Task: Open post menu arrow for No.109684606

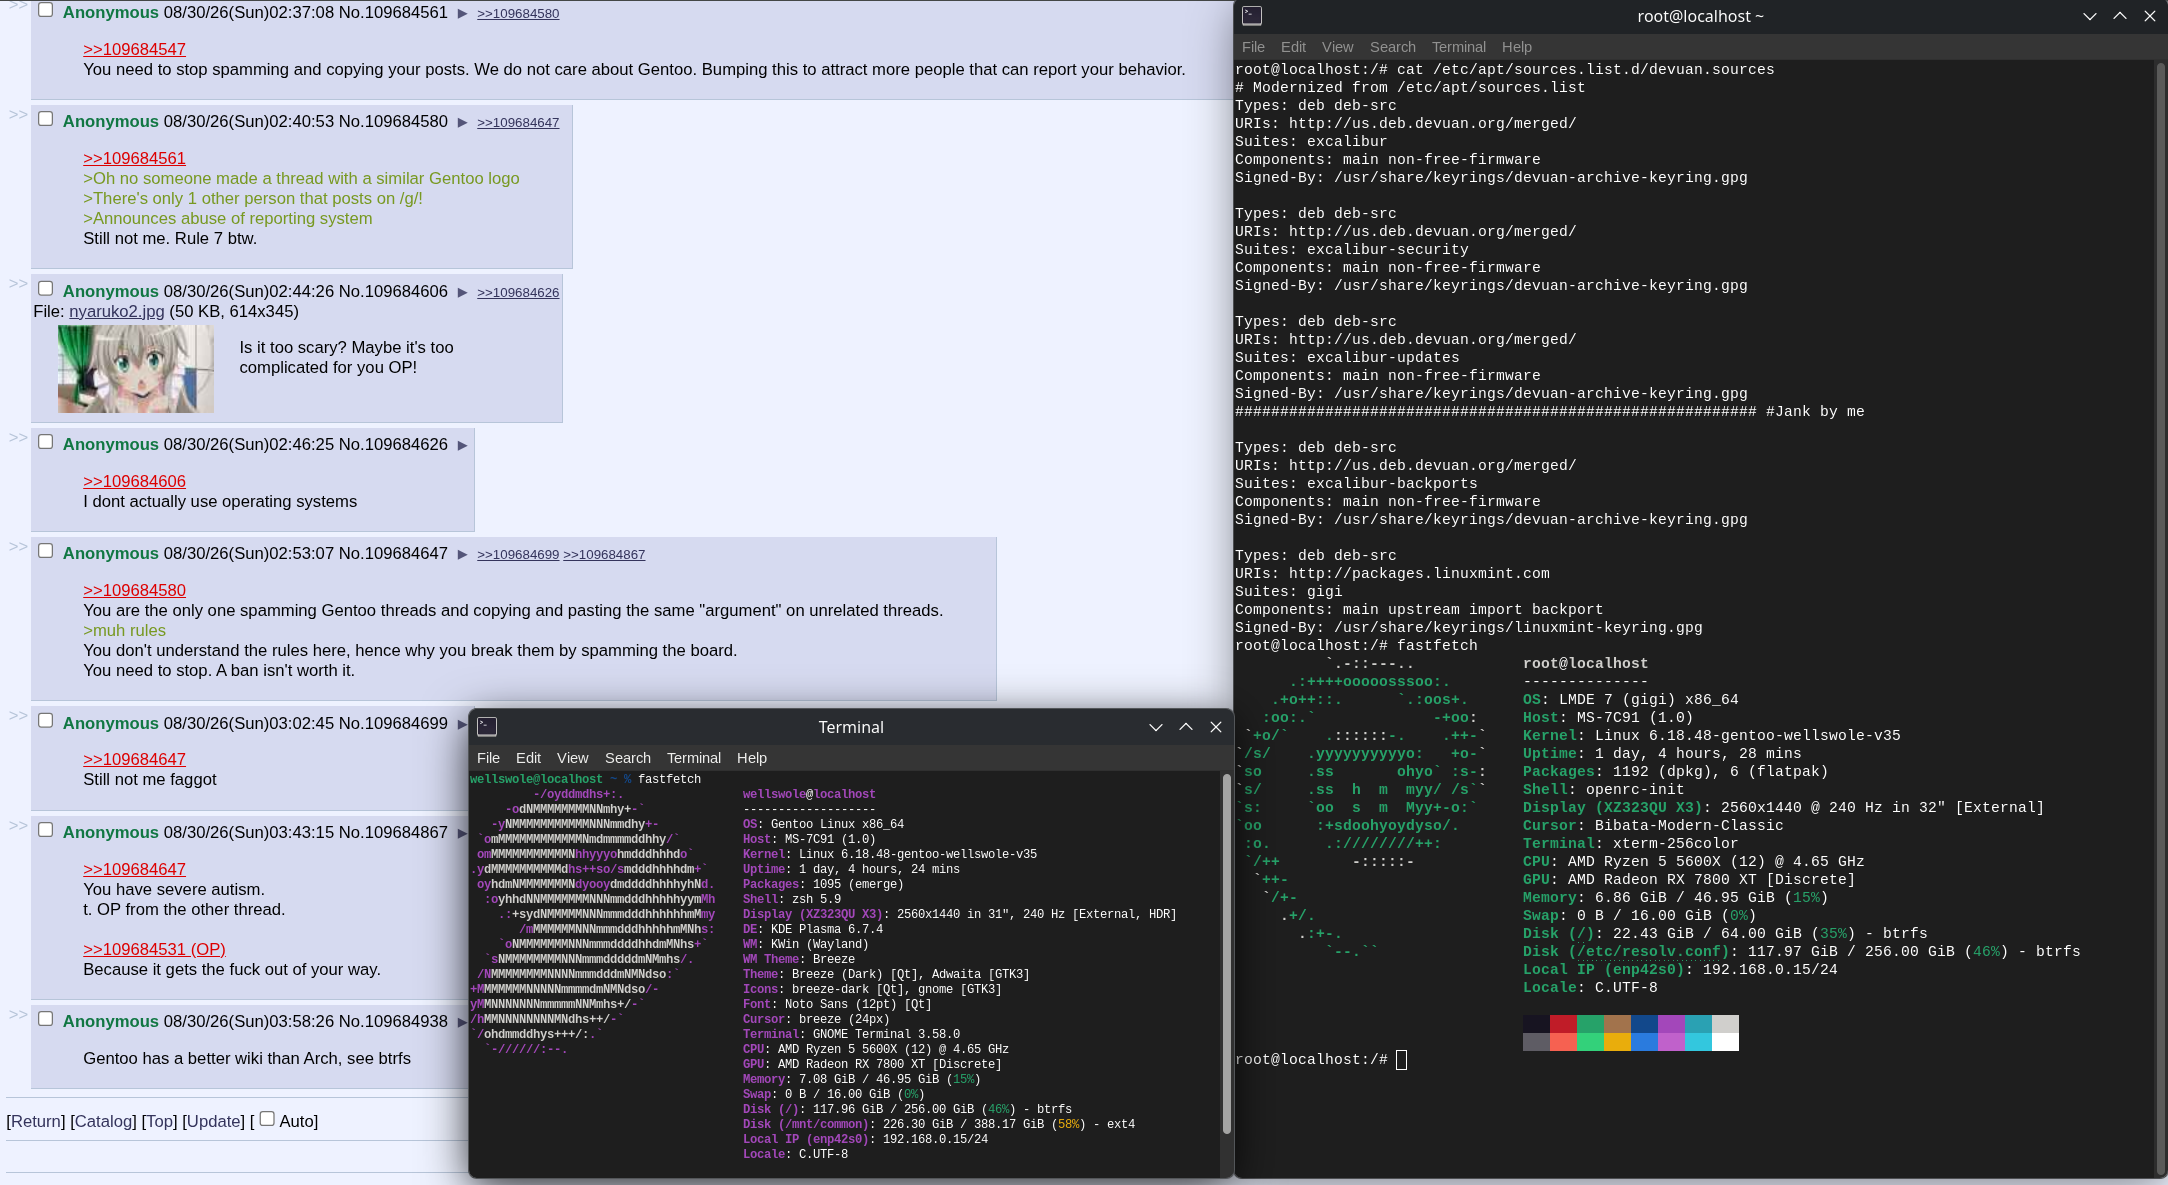Action: 462,292
